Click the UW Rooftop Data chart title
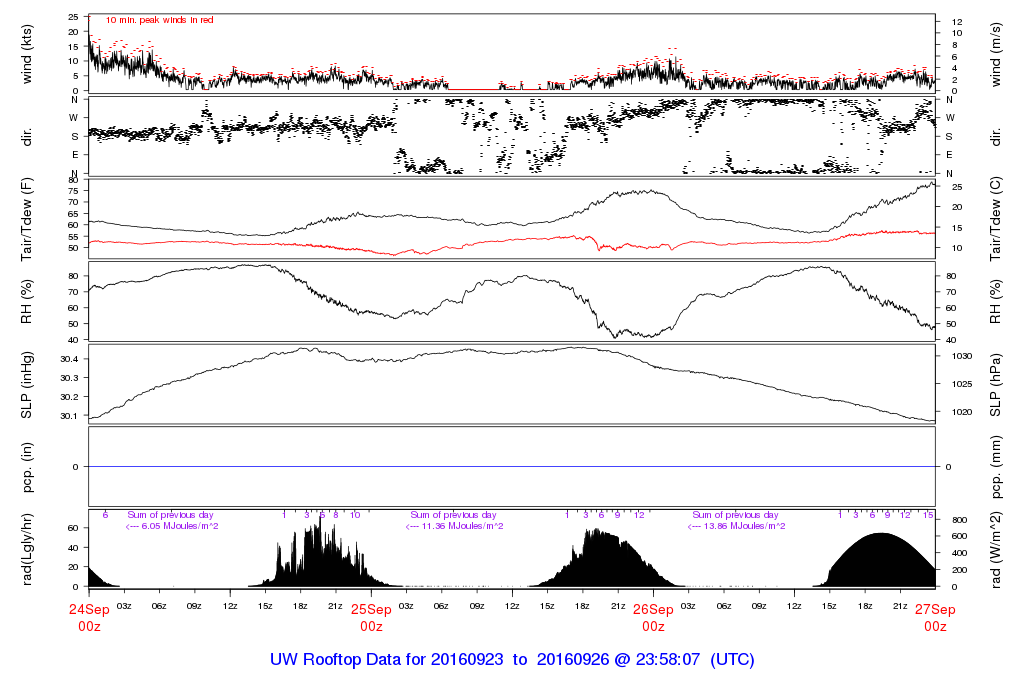 tap(512, 660)
